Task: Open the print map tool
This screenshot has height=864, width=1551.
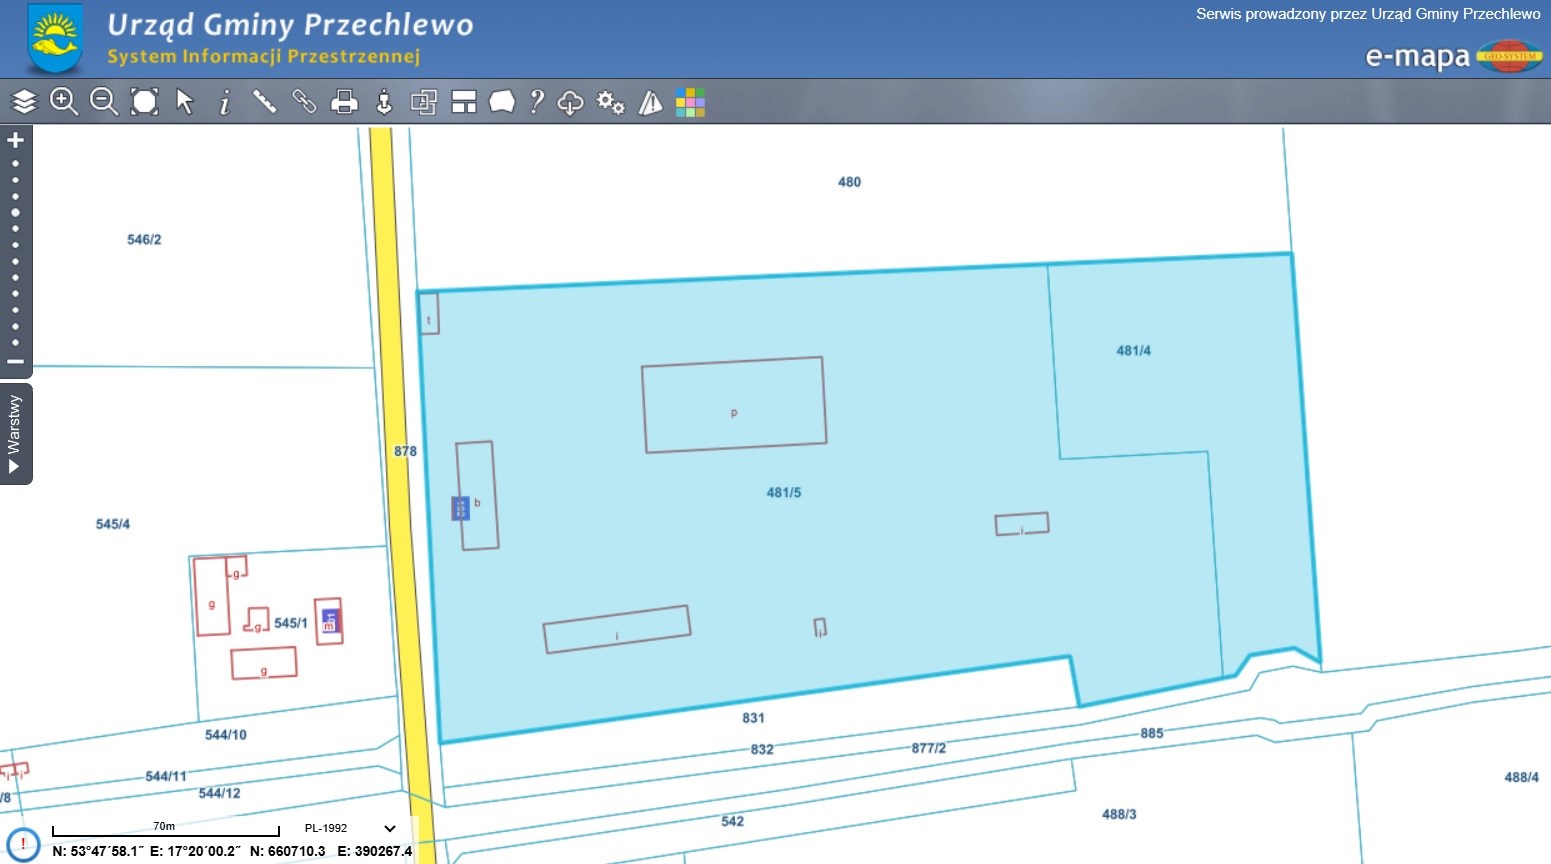Action: [x=344, y=102]
